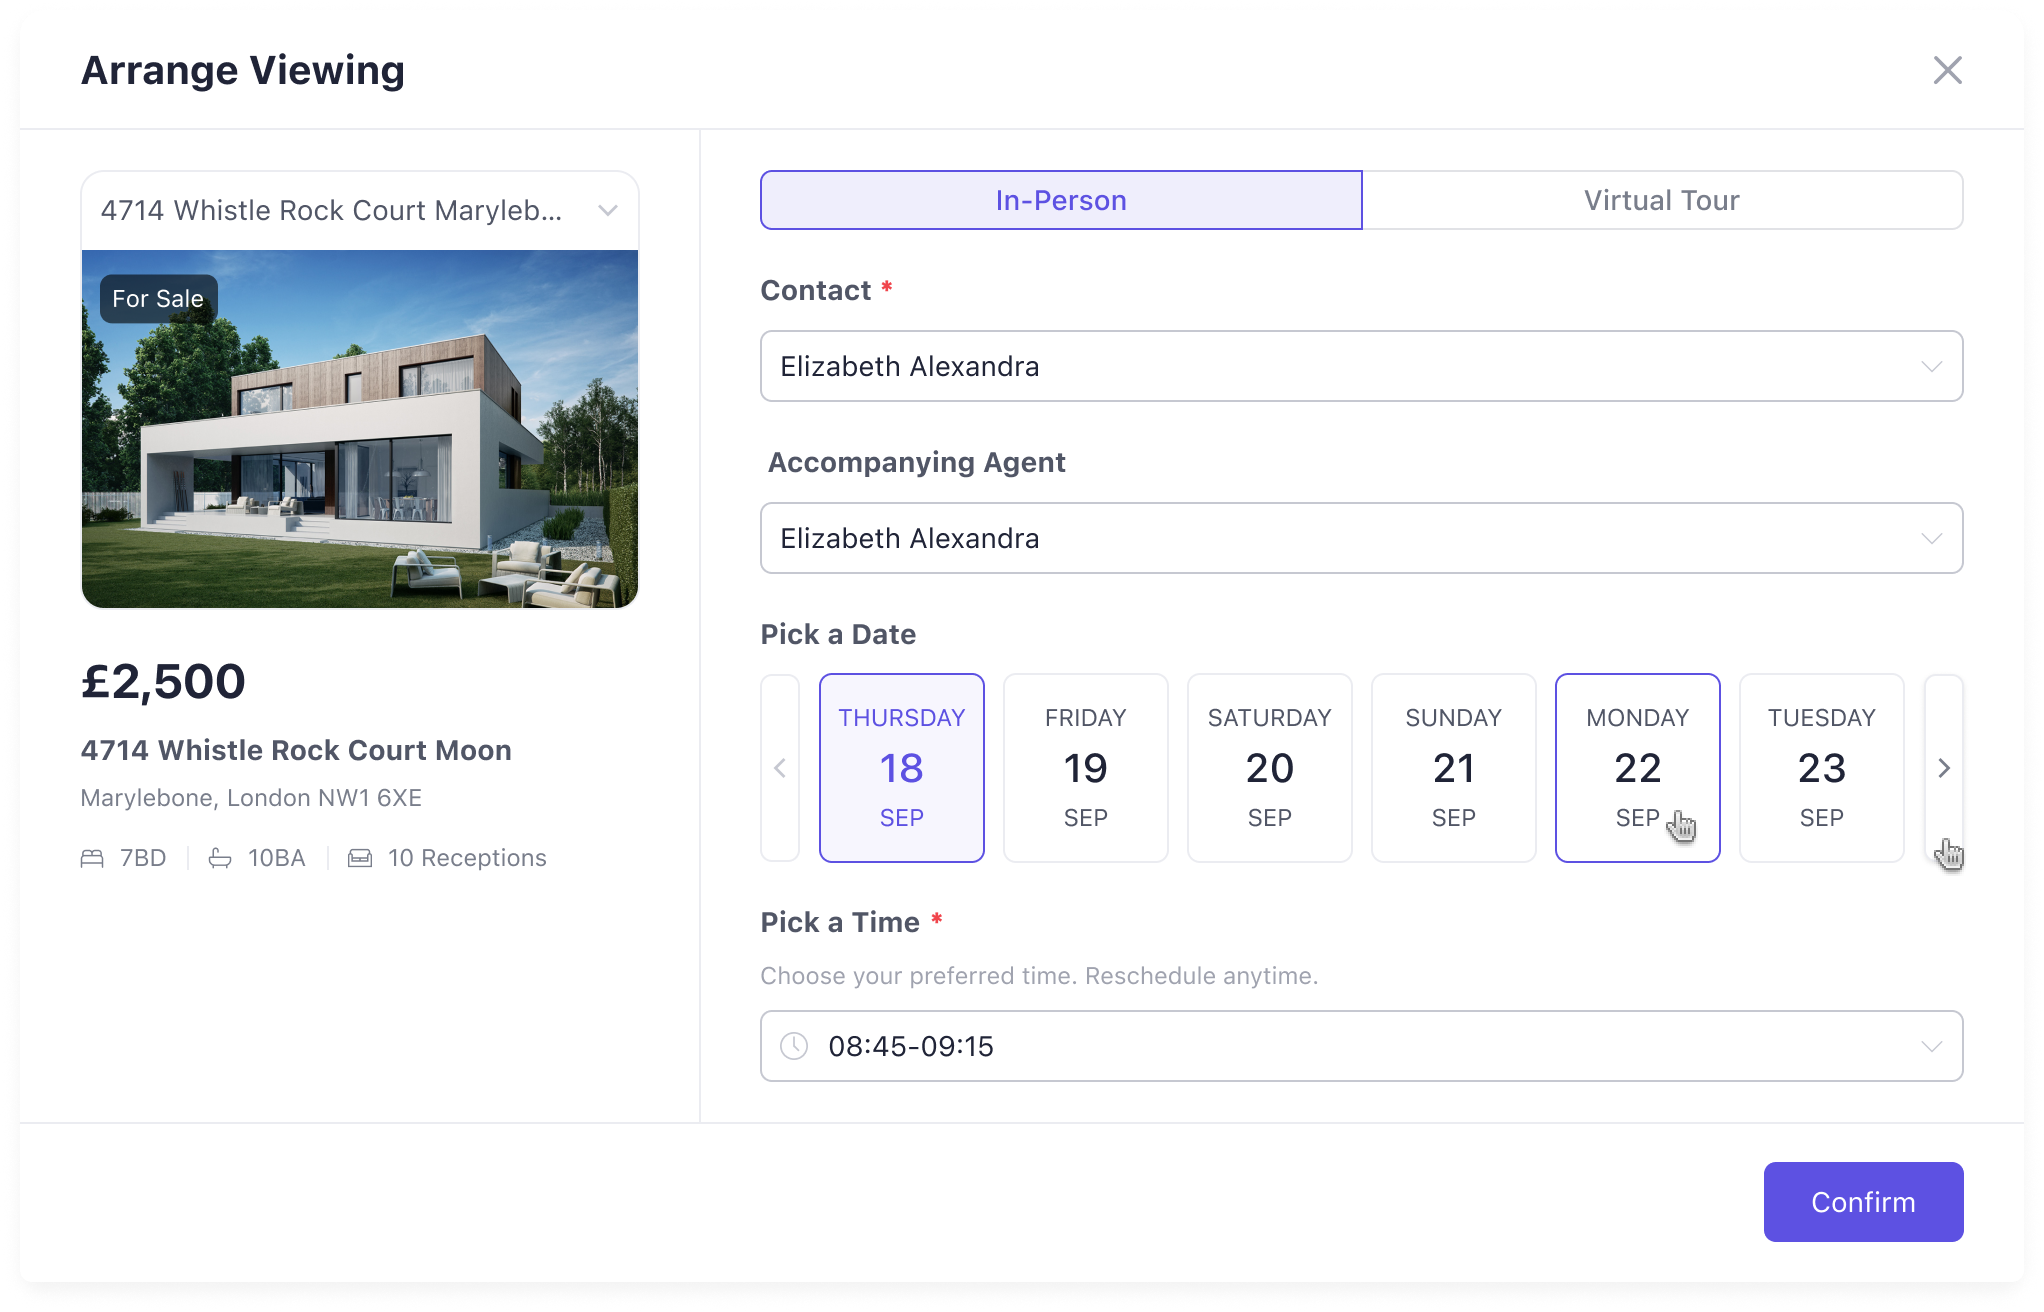The width and height of the screenshot is (2044, 1312).
Task: Click the bed icon beside 7BD
Action: pos(92,858)
